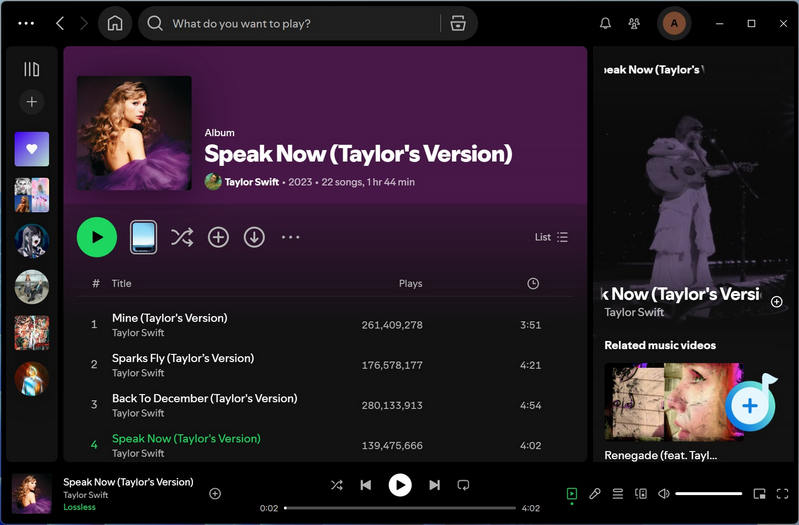Open the Friend Activity icon
This screenshot has height=525, width=799.
click(x=634, y=23)
